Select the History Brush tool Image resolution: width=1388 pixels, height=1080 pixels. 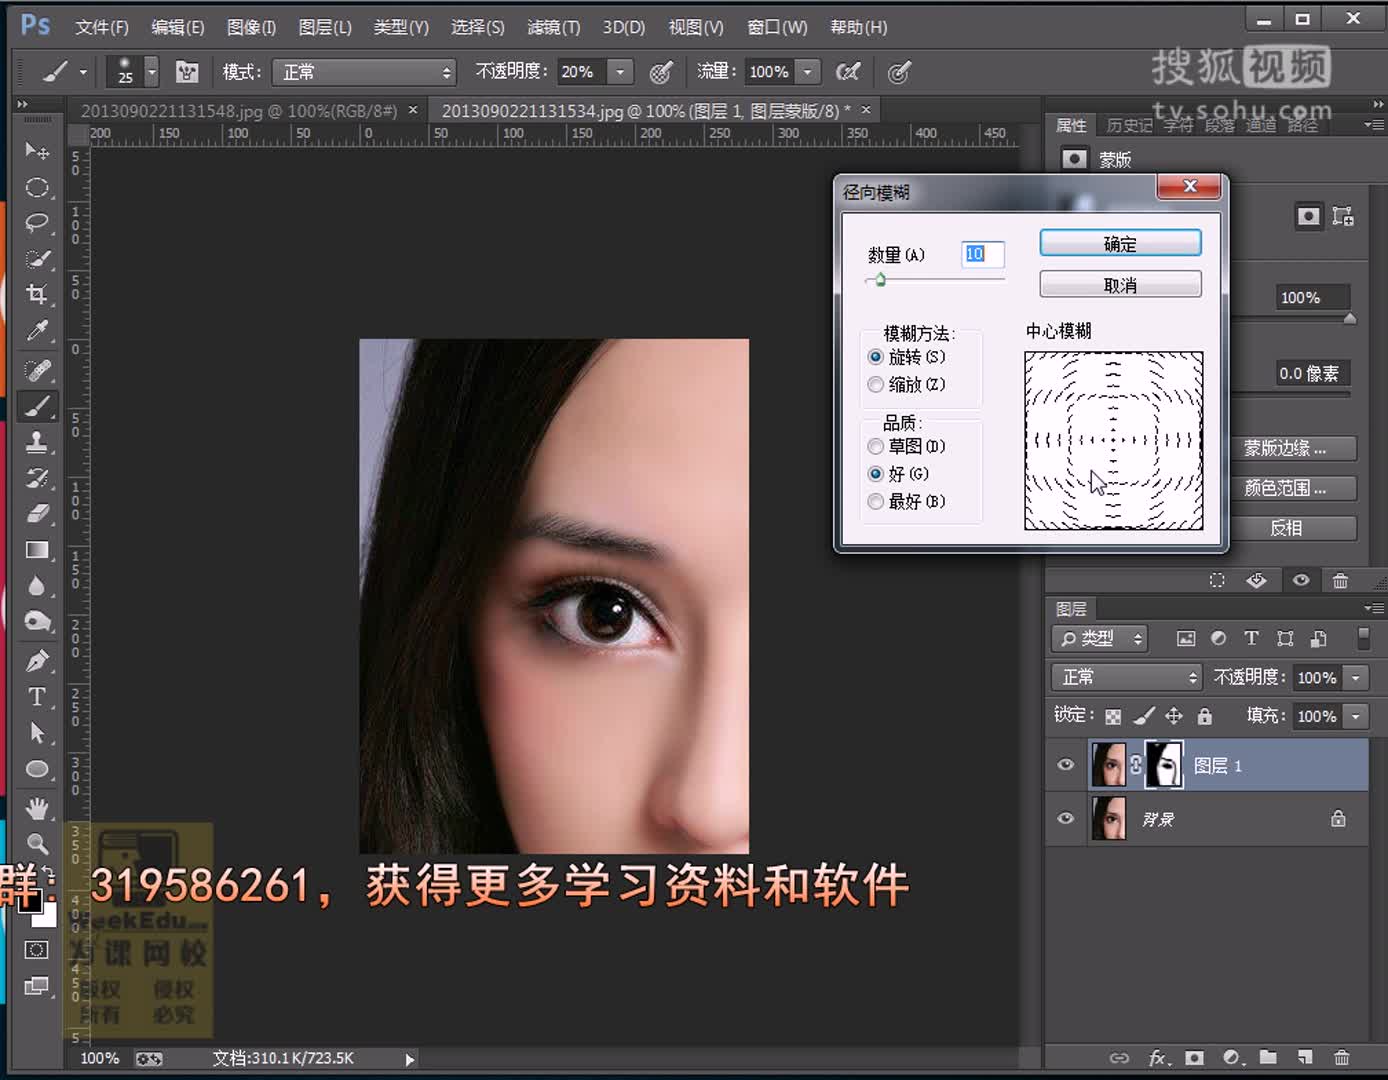click(x=37, y=478)
